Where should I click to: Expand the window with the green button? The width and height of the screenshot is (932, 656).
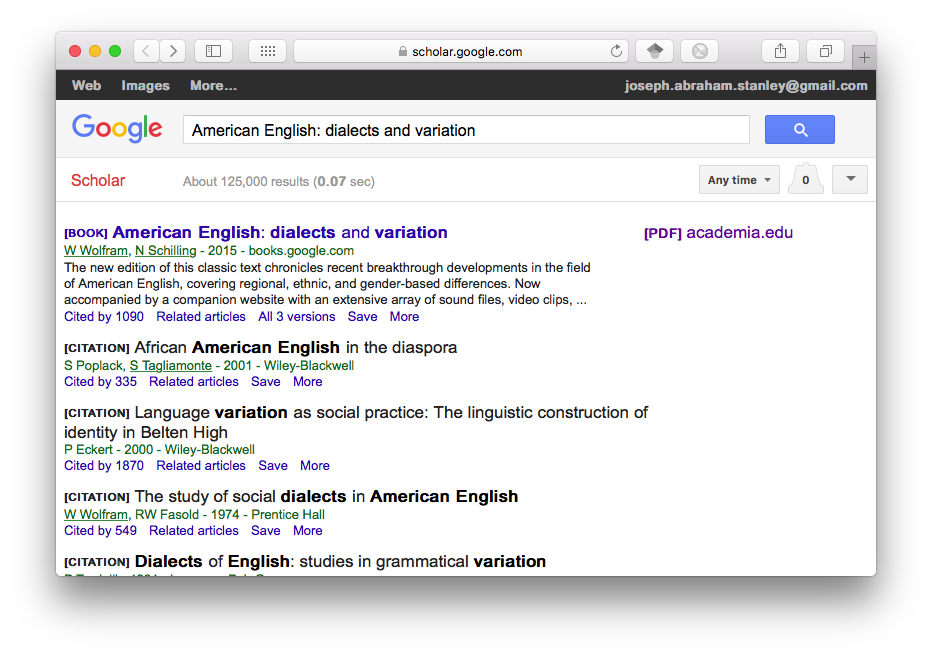115,51
